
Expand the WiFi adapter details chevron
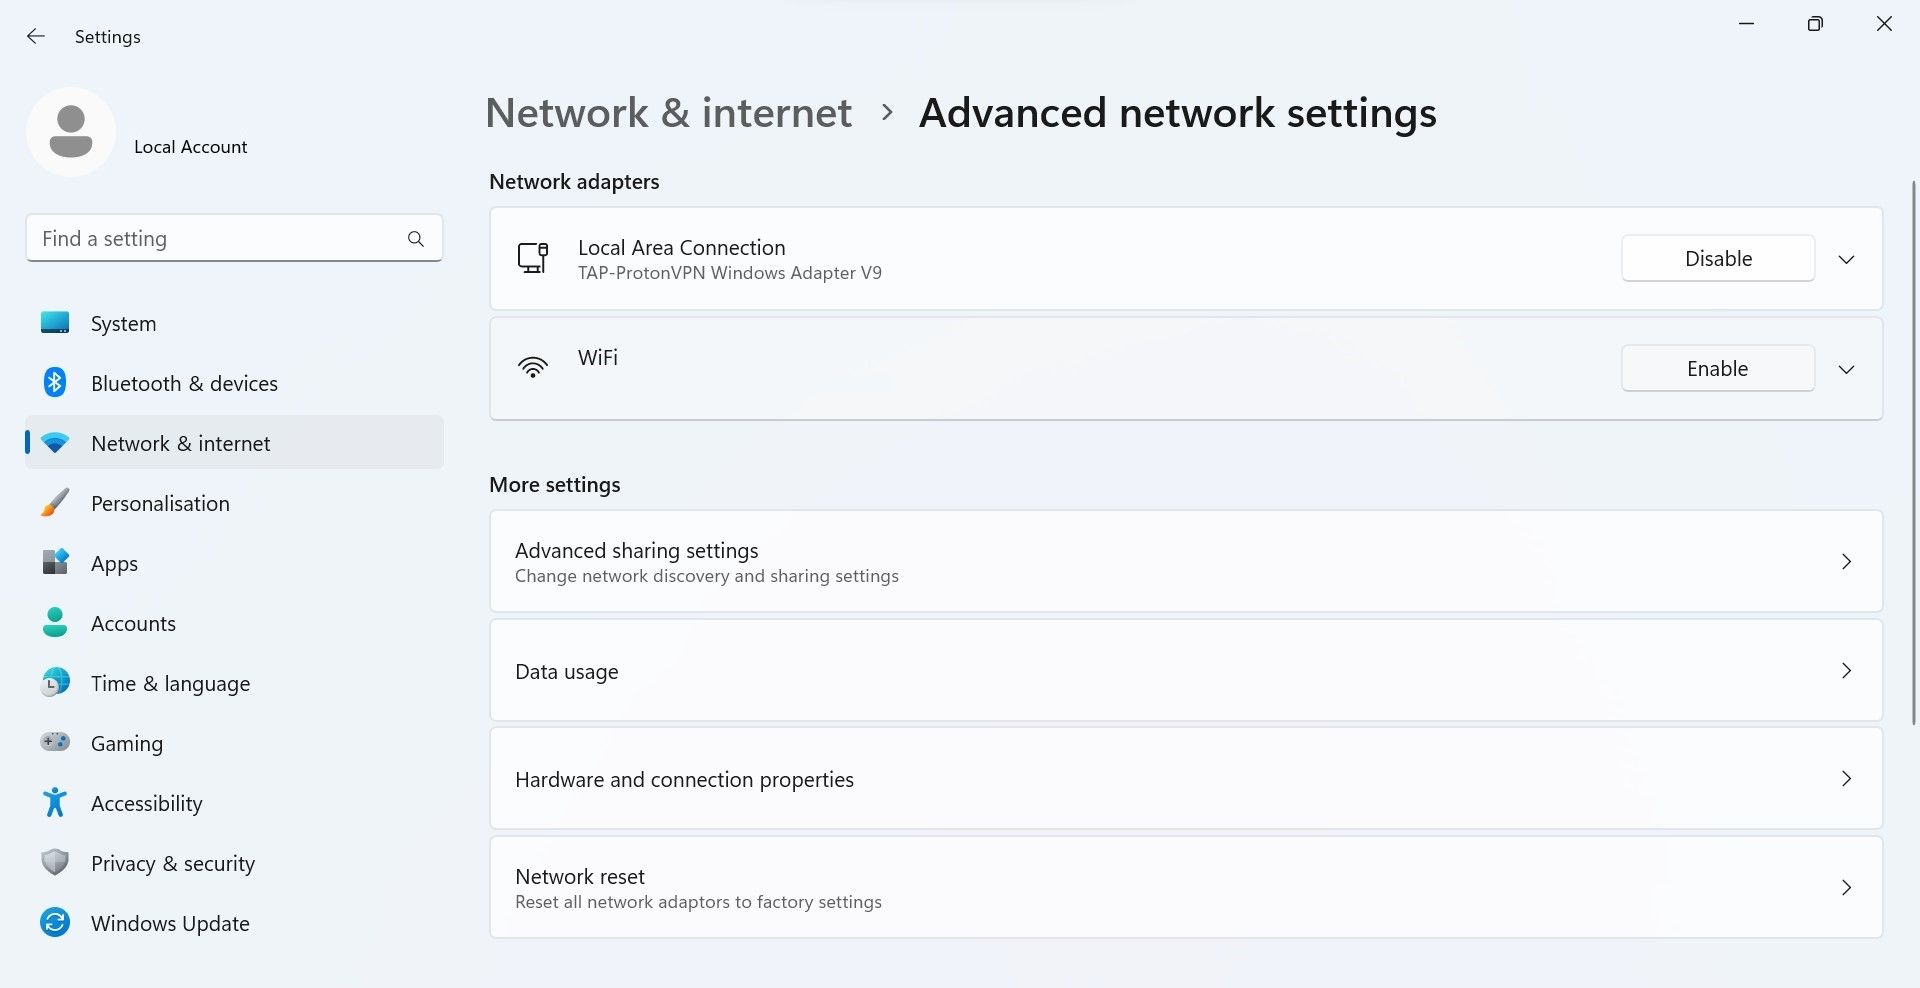pos(1846,370)
